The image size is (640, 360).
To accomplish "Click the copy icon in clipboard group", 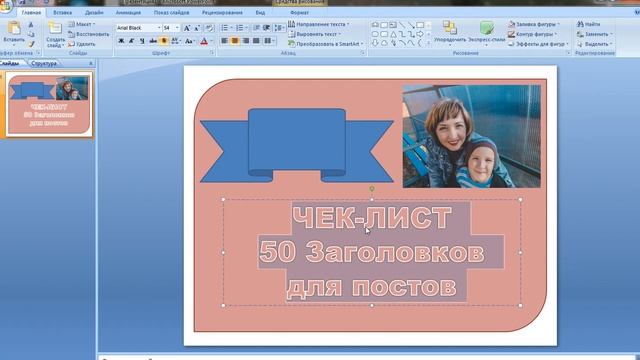I will tap(31, 34).
